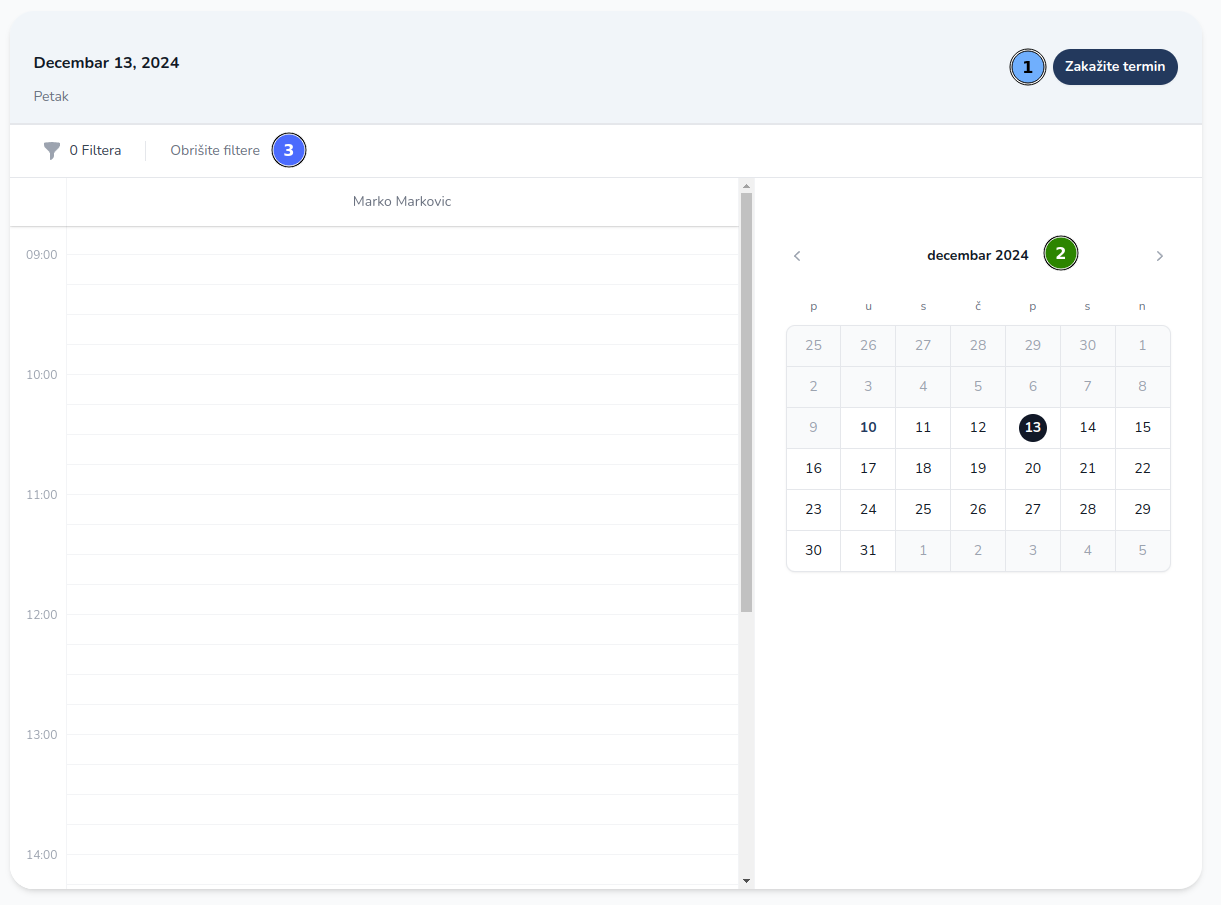Click Obrišite filtere link
The height and width of the screenshot is (905, 1221).
click(x=215, y=151)
